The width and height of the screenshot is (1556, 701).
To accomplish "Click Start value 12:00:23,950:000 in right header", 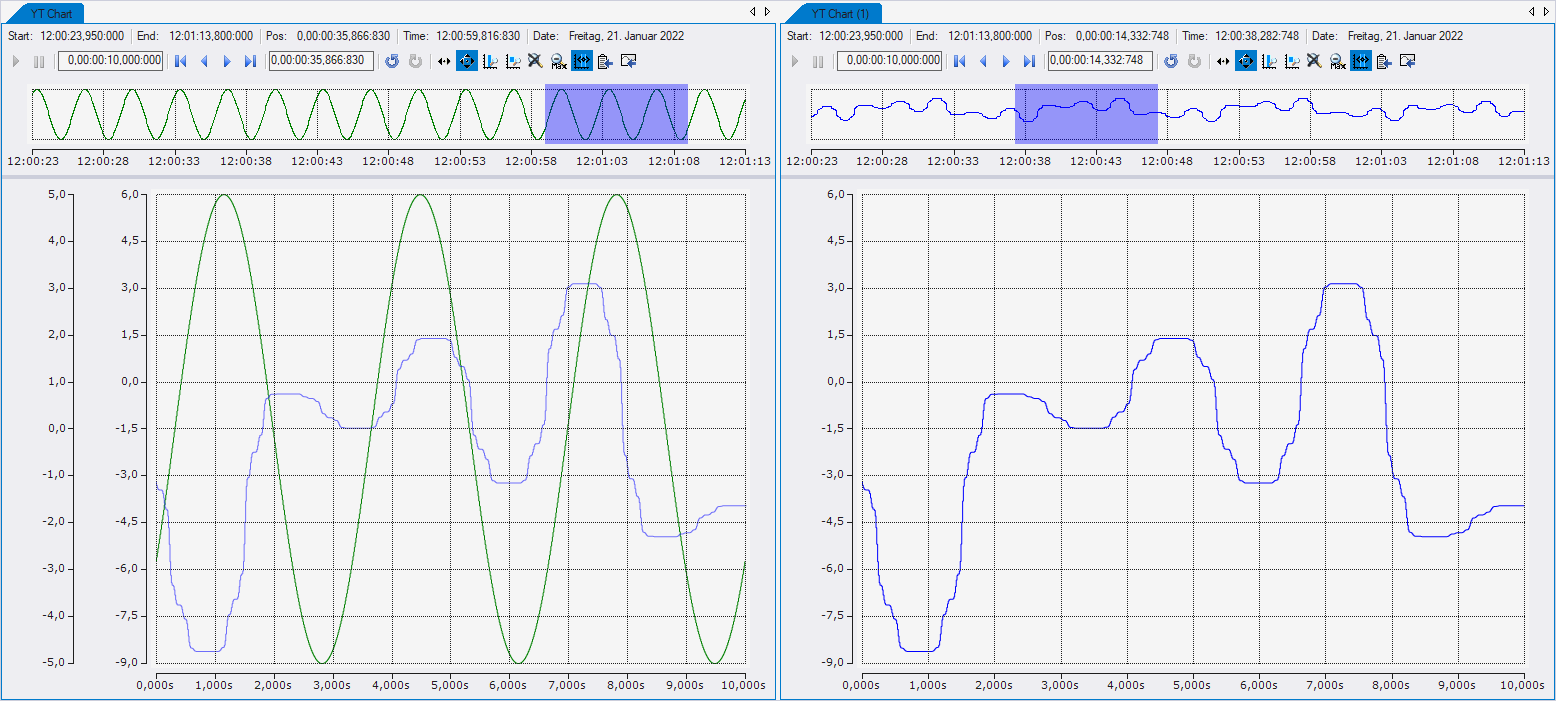I will pyautogui.click(x=861, y=35).
